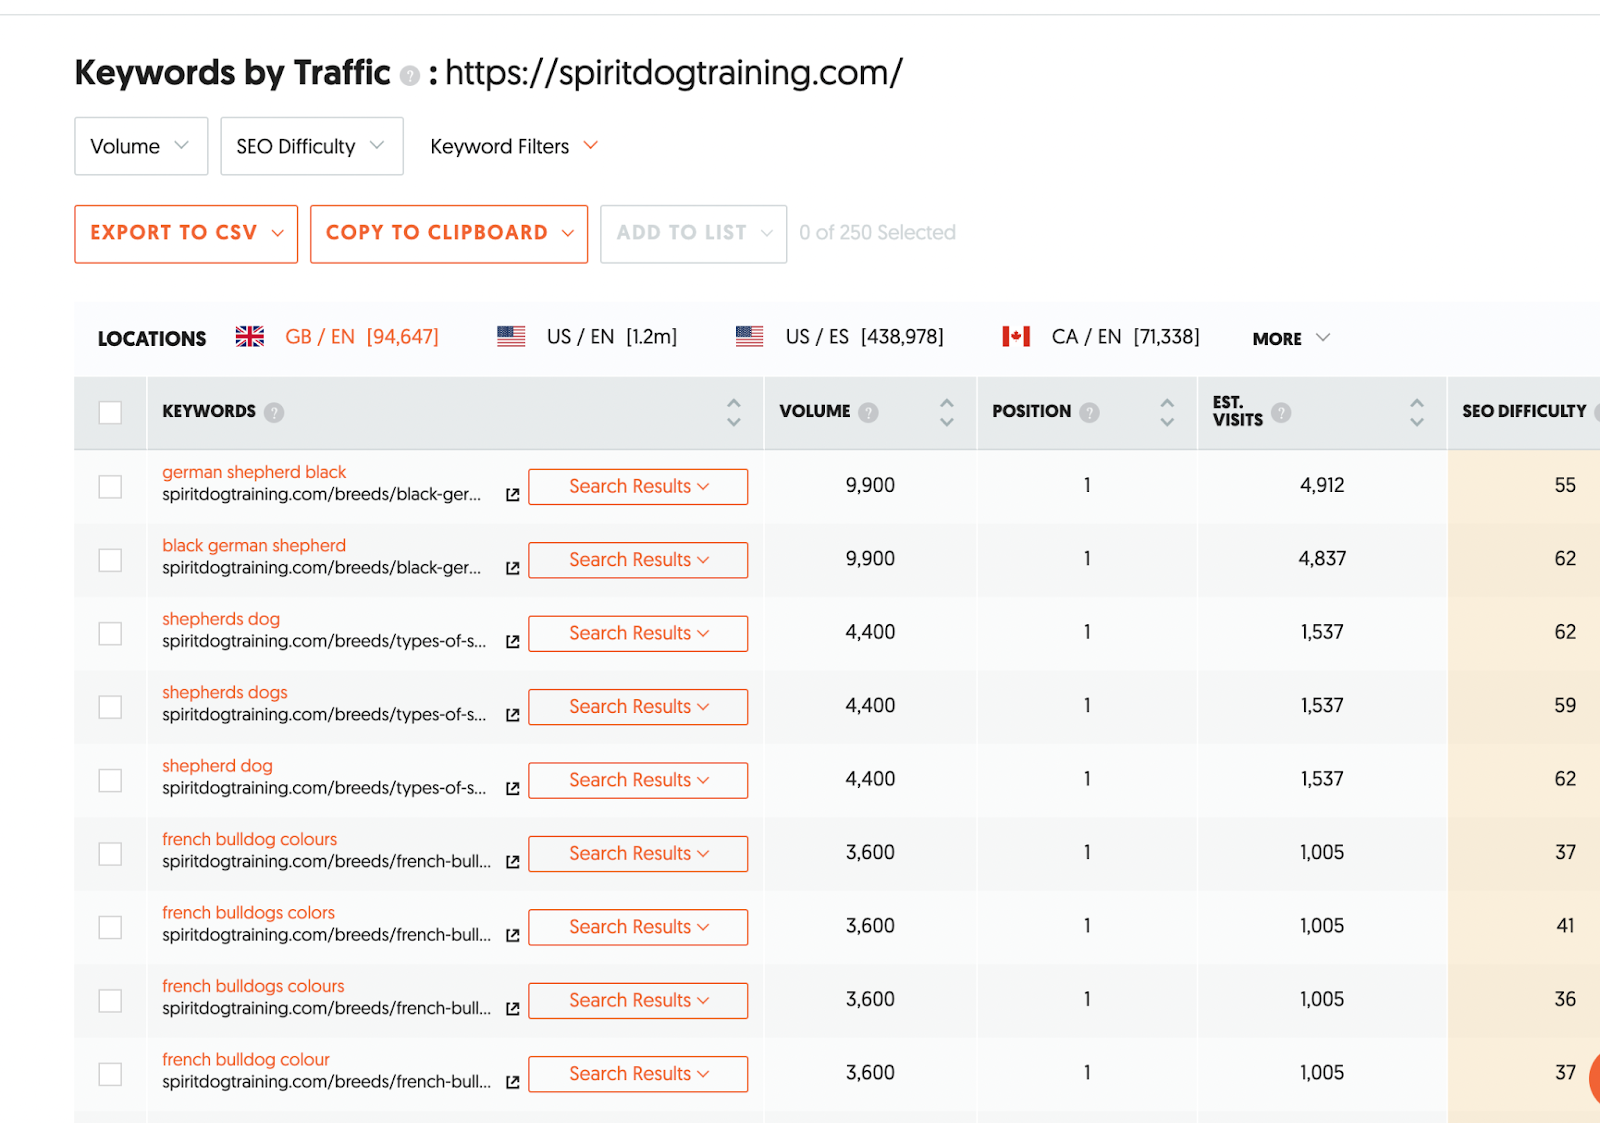Click the Keywords column help icon

click(x=274, y=412)
